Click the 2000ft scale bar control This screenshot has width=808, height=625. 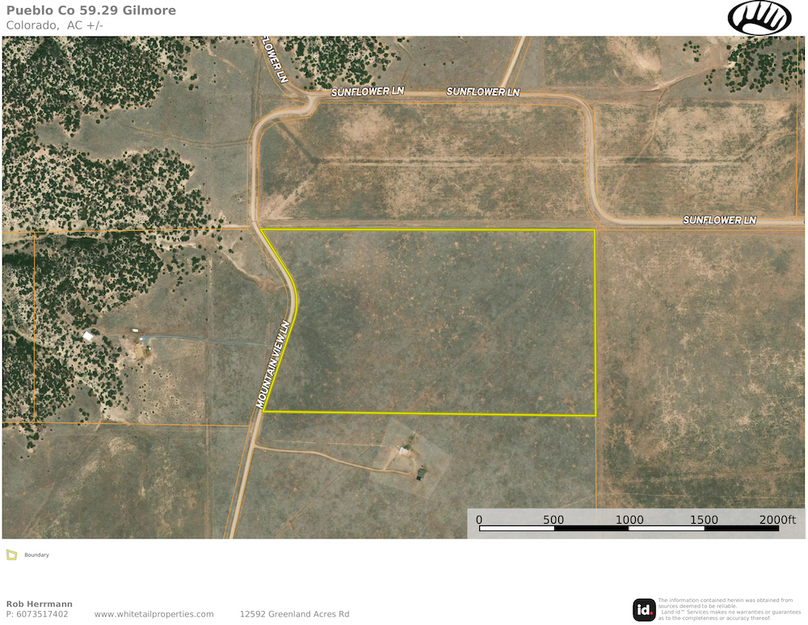coord(777,520)
